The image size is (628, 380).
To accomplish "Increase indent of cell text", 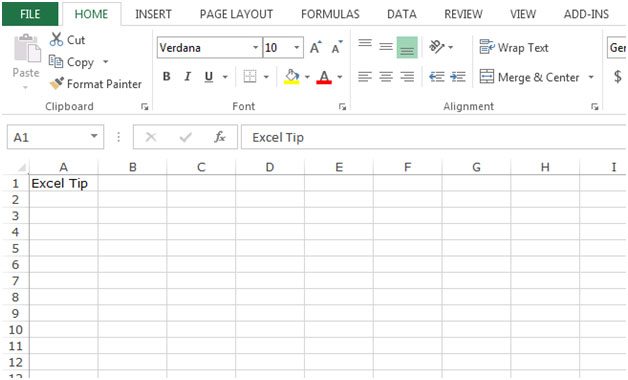I will (x=458, y=76).
